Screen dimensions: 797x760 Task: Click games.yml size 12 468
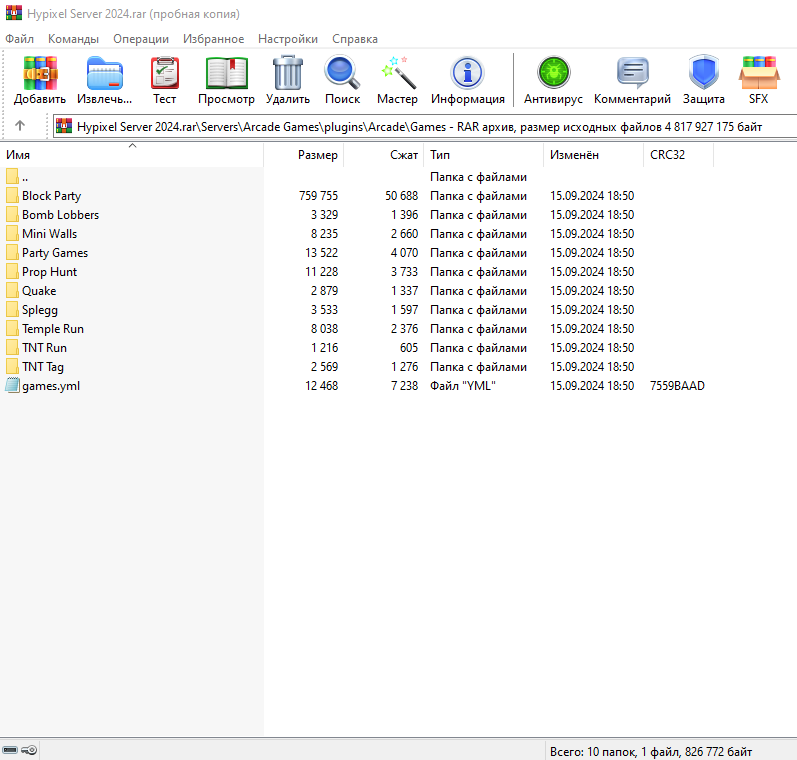coord(321,386)
